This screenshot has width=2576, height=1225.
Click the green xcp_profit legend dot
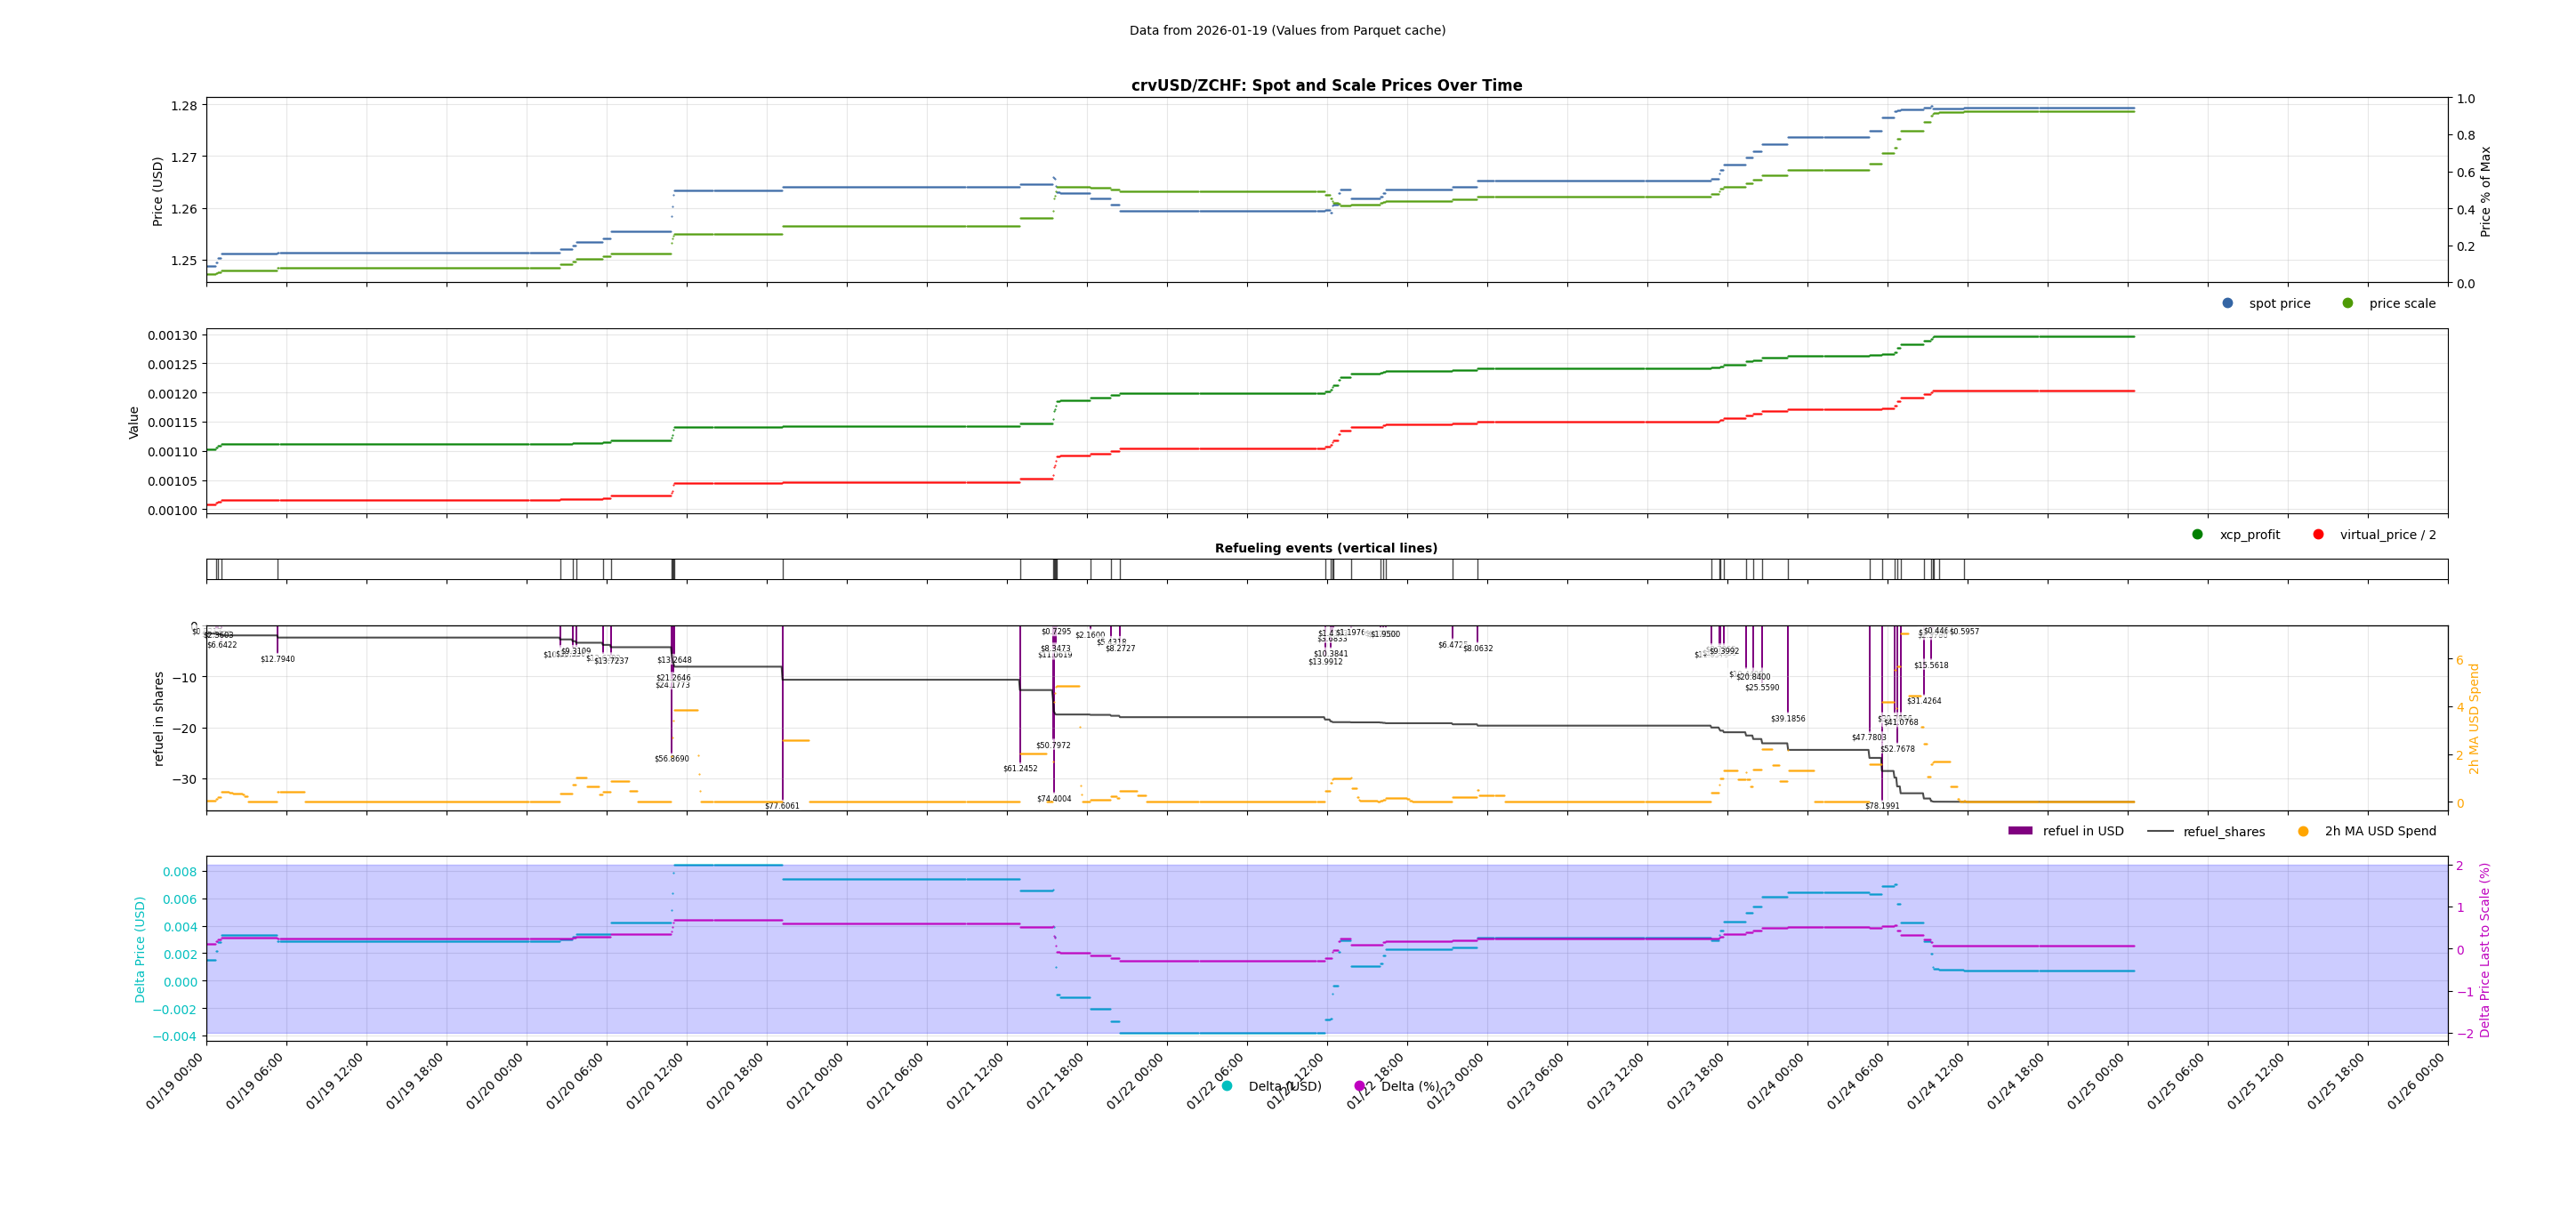coord(2197,534)
